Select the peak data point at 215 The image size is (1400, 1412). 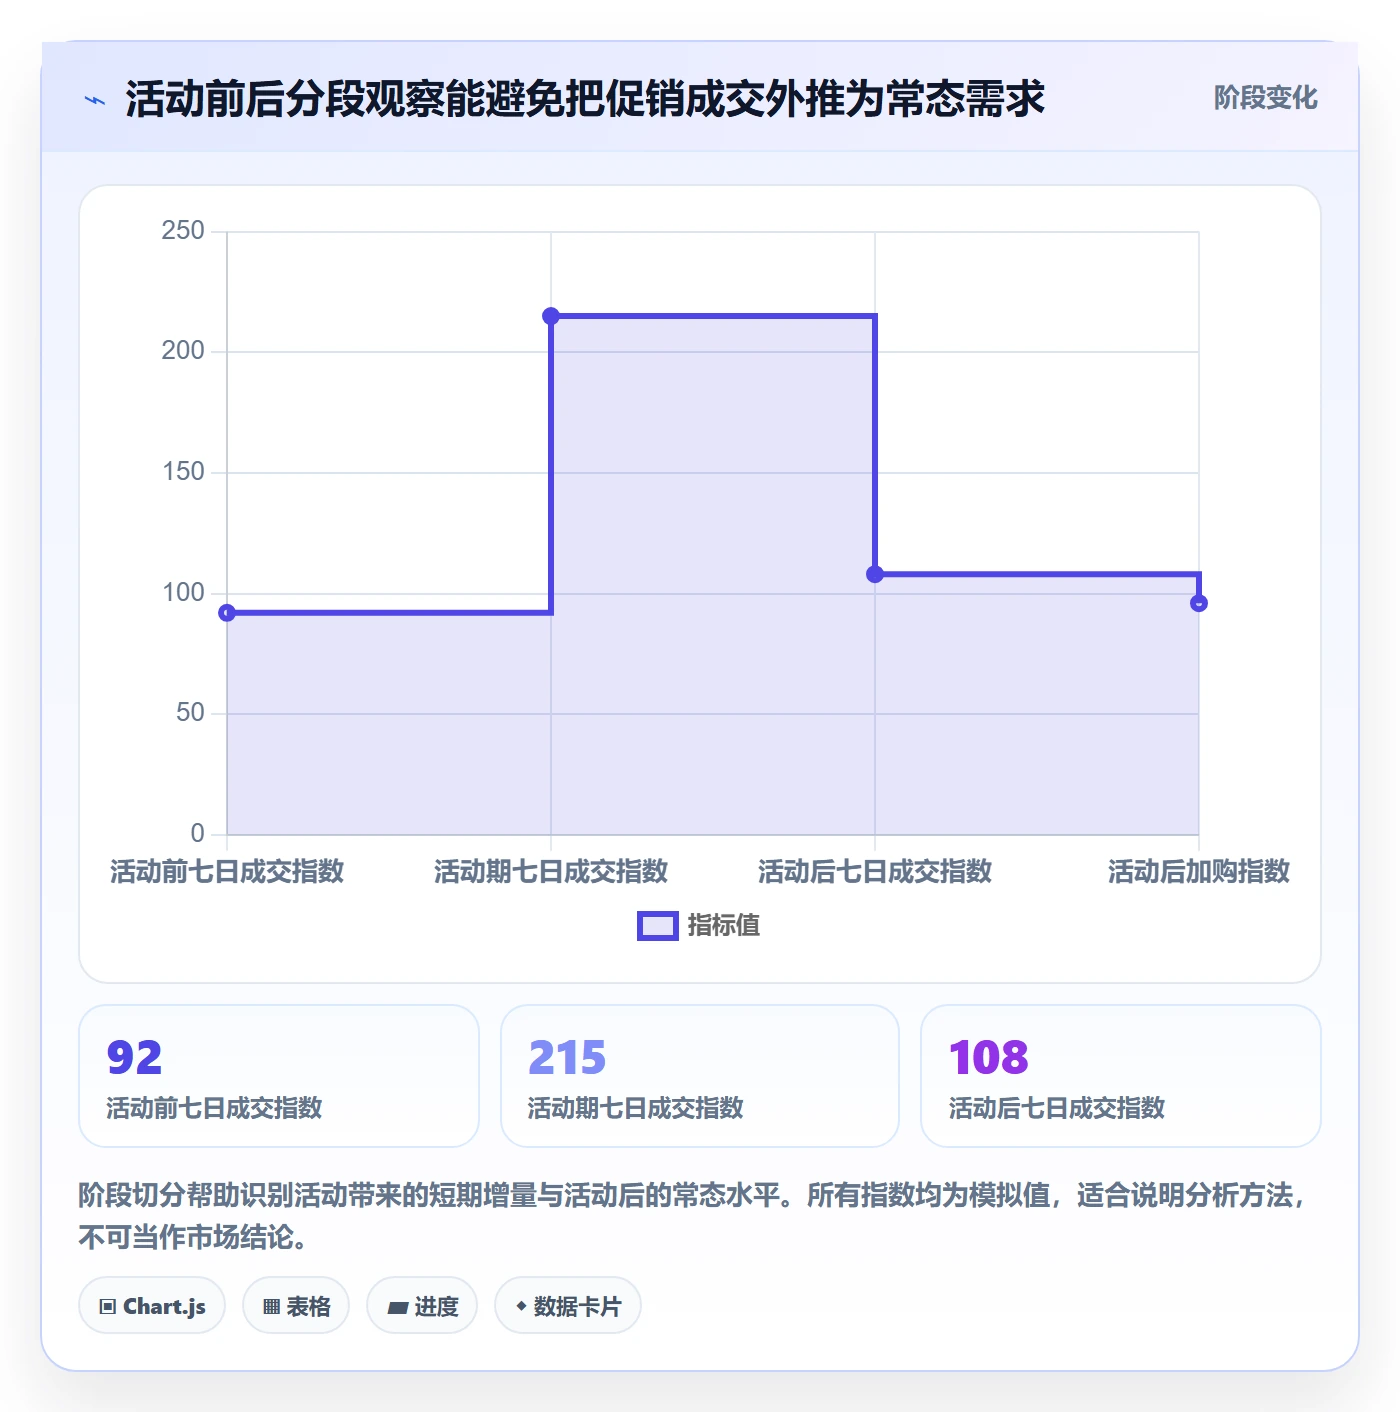551,316
